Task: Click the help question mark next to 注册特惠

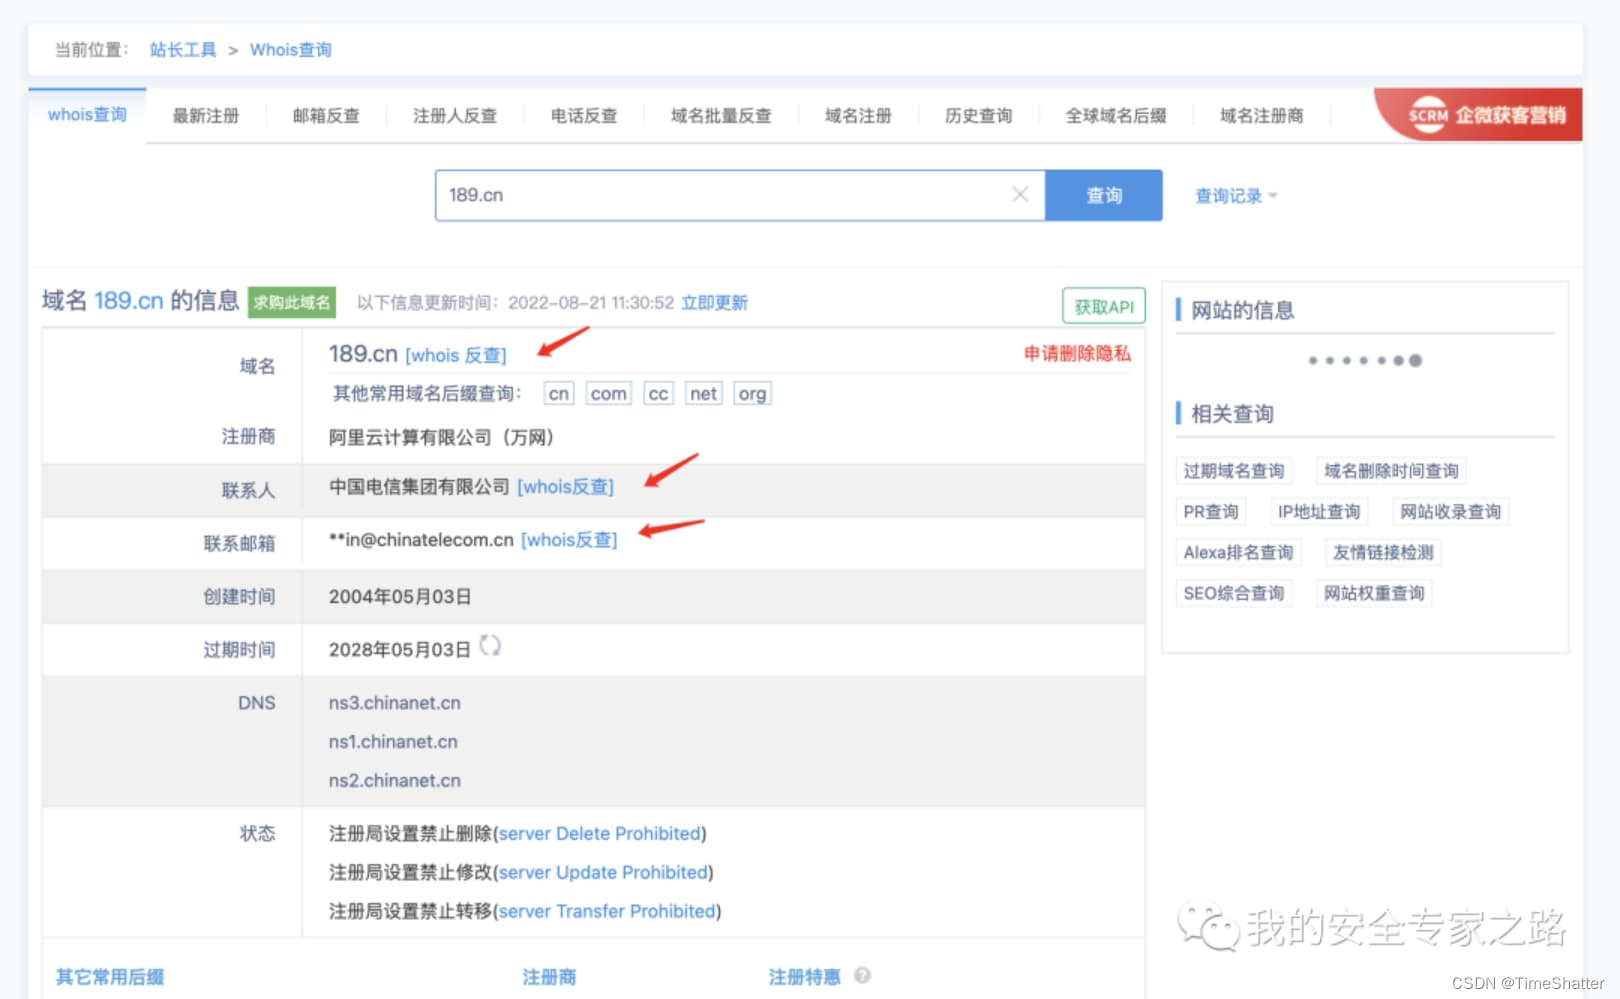Action: [x=862, y=975]
